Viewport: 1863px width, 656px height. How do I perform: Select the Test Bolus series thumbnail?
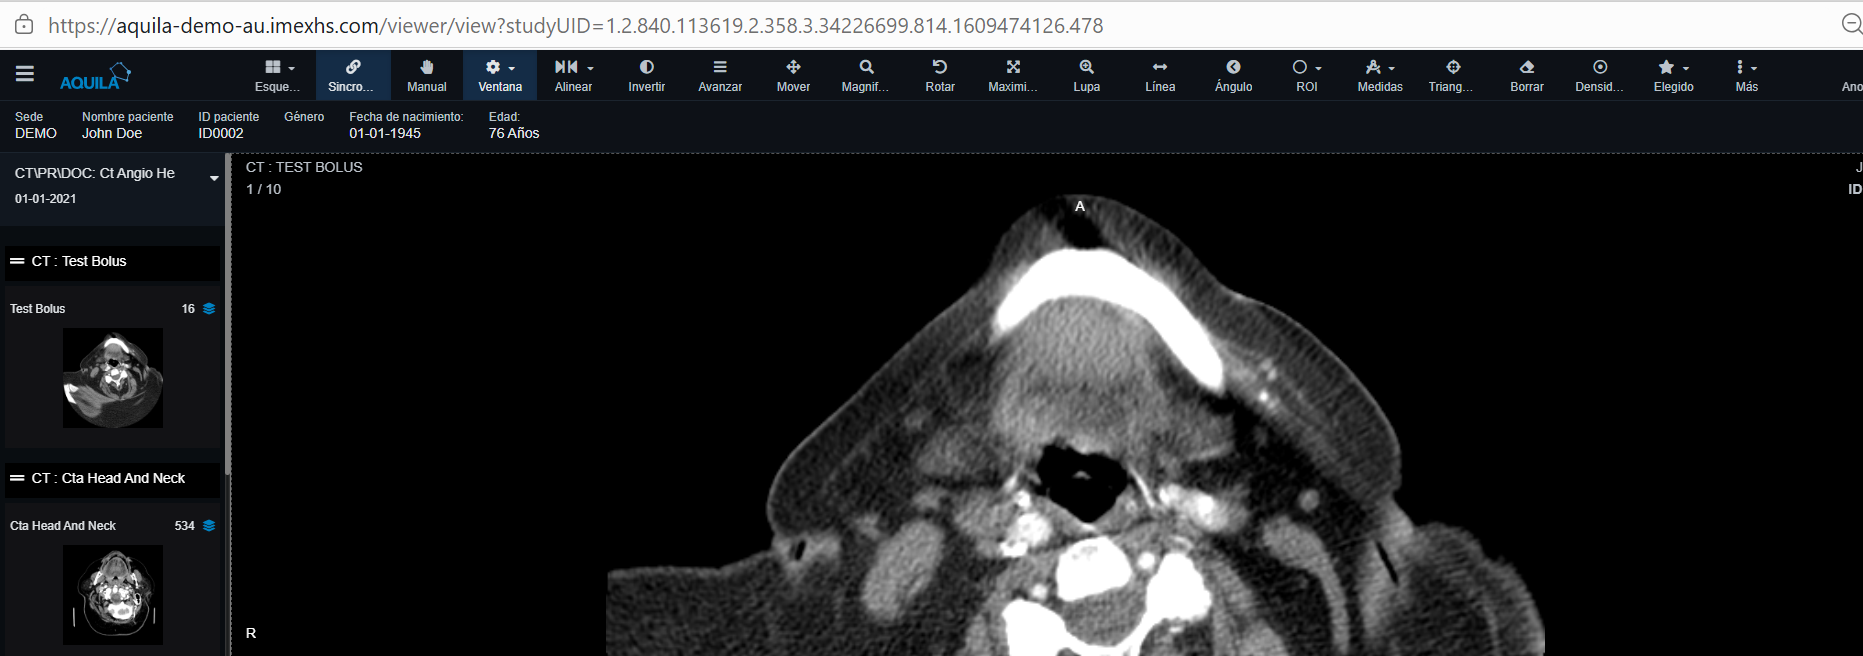[x=113, y=378]
